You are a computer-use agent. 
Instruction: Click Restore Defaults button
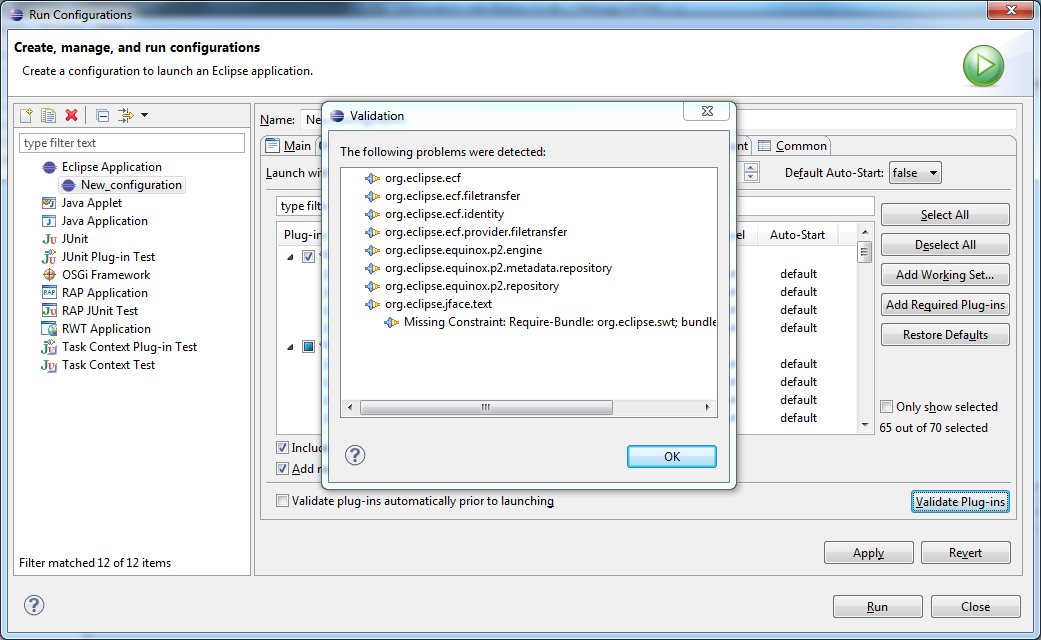click(x=945, y=335)
